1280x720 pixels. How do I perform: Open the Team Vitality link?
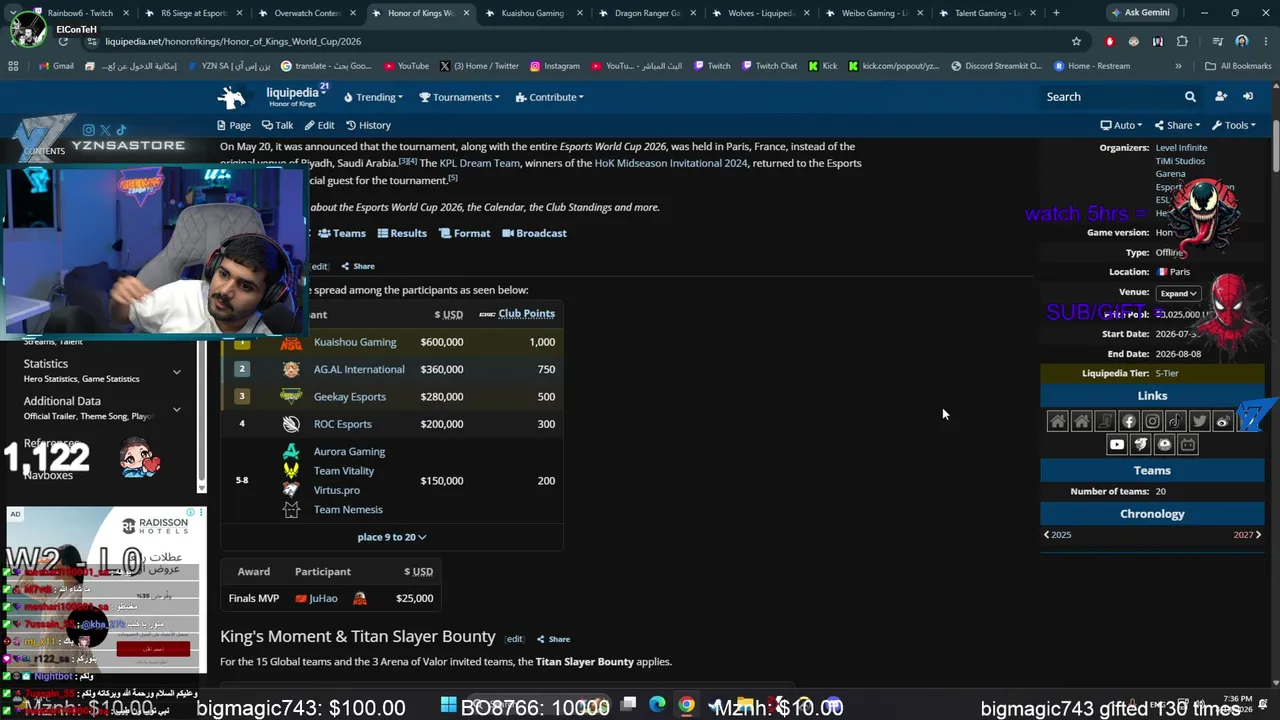tap(344, 471)
